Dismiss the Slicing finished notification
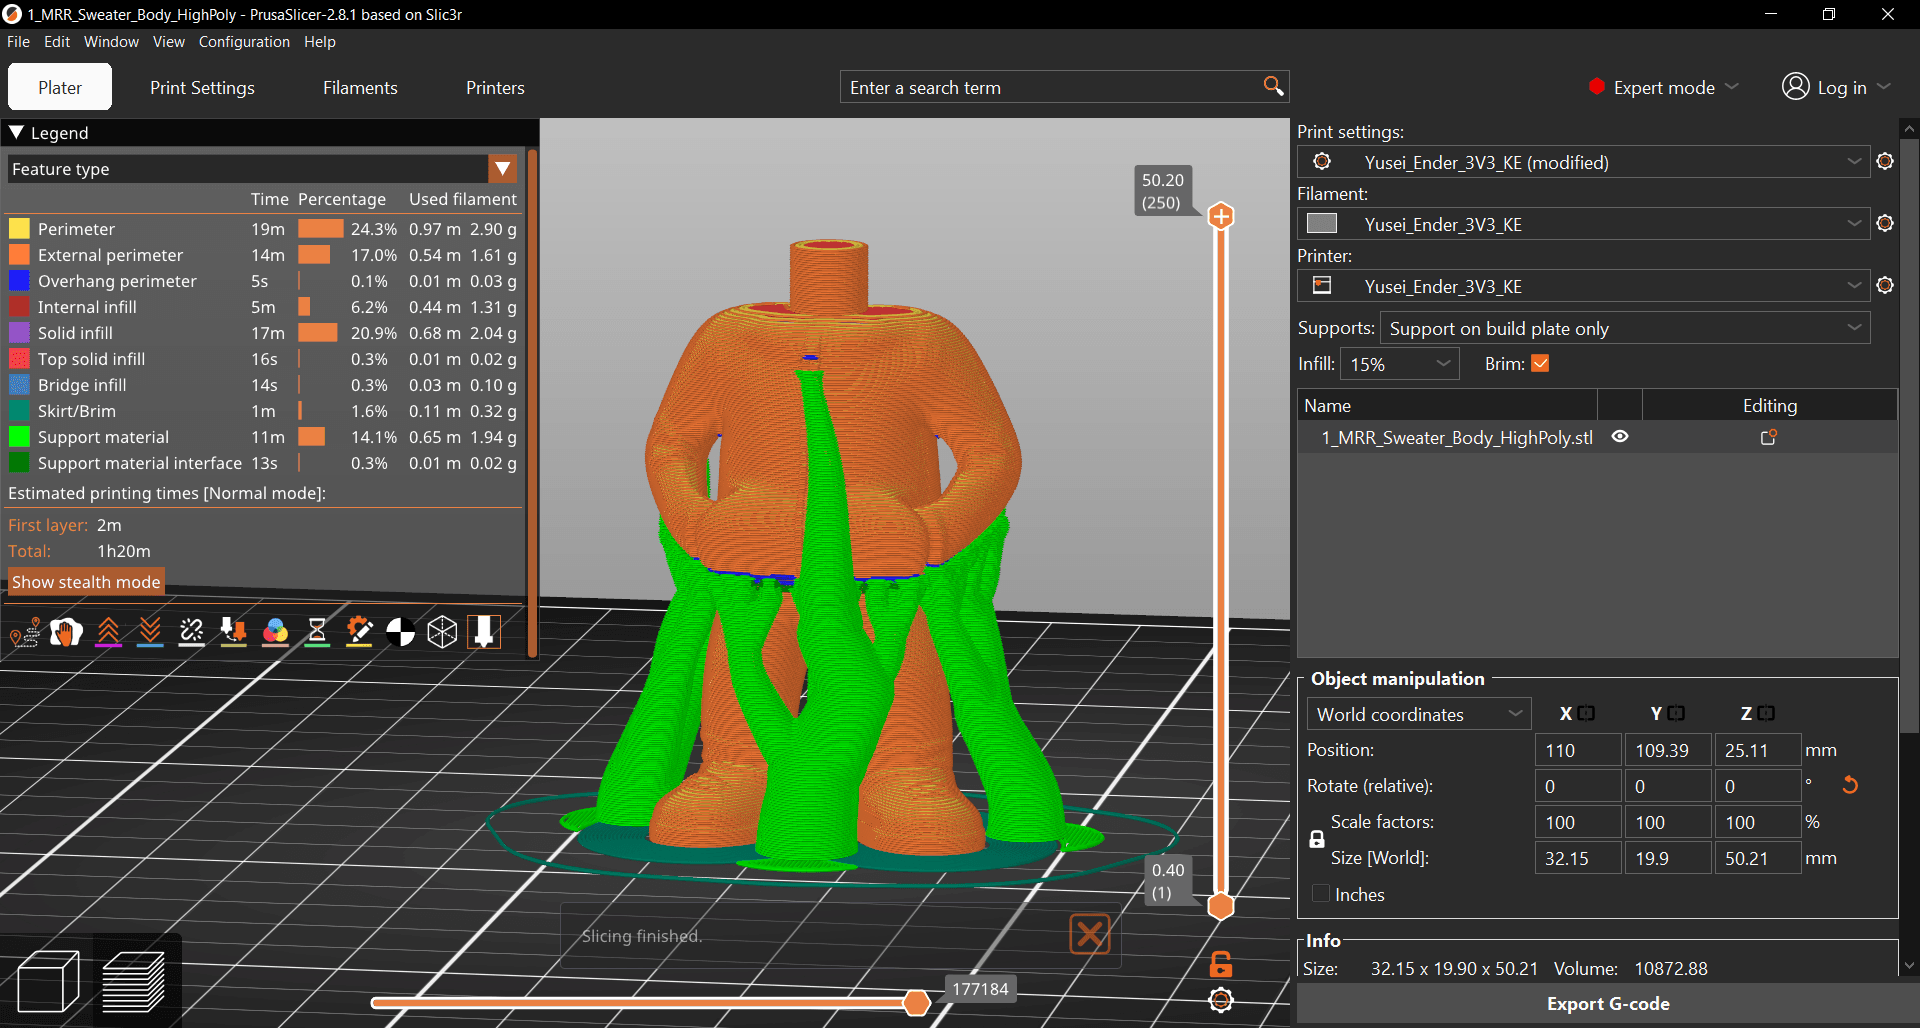Viewport: 1920px width, 1028px height. (1090, 935)
